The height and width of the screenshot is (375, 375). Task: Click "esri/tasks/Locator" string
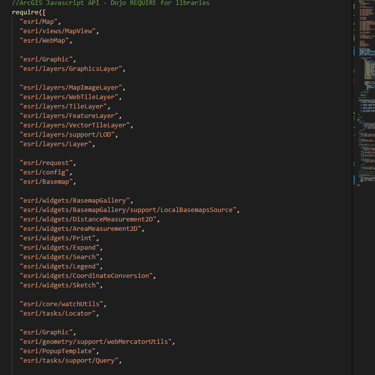[58, 313]
